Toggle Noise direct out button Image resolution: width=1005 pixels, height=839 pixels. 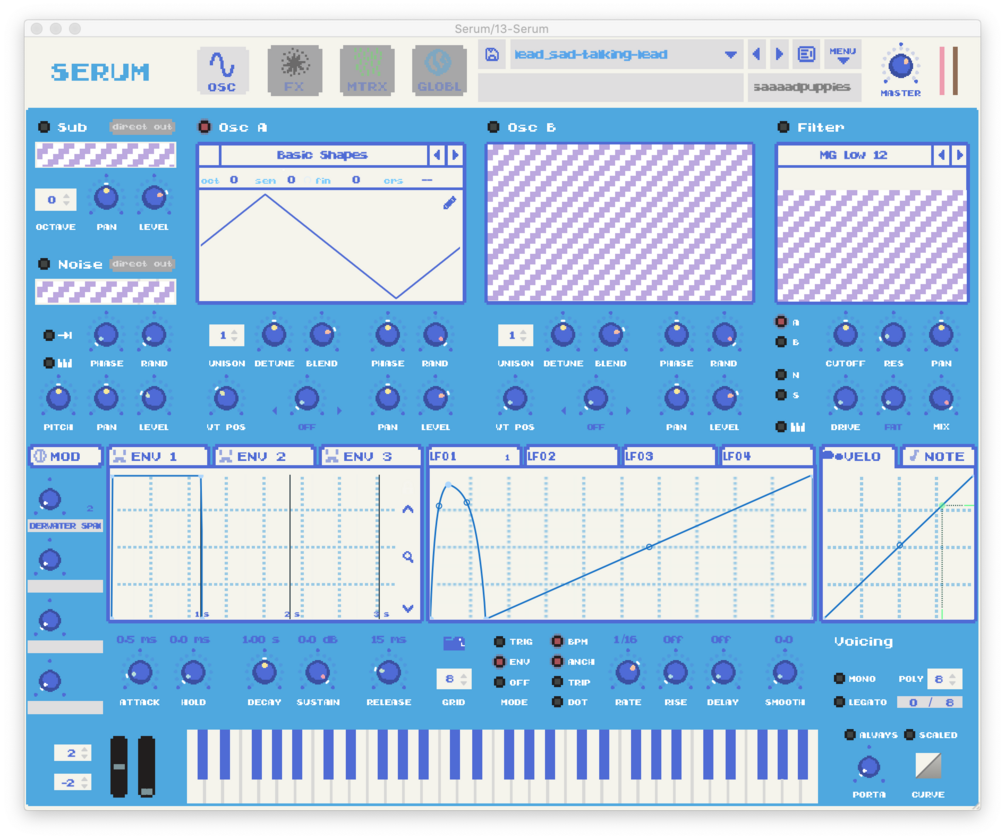click(x=142, y=263)
